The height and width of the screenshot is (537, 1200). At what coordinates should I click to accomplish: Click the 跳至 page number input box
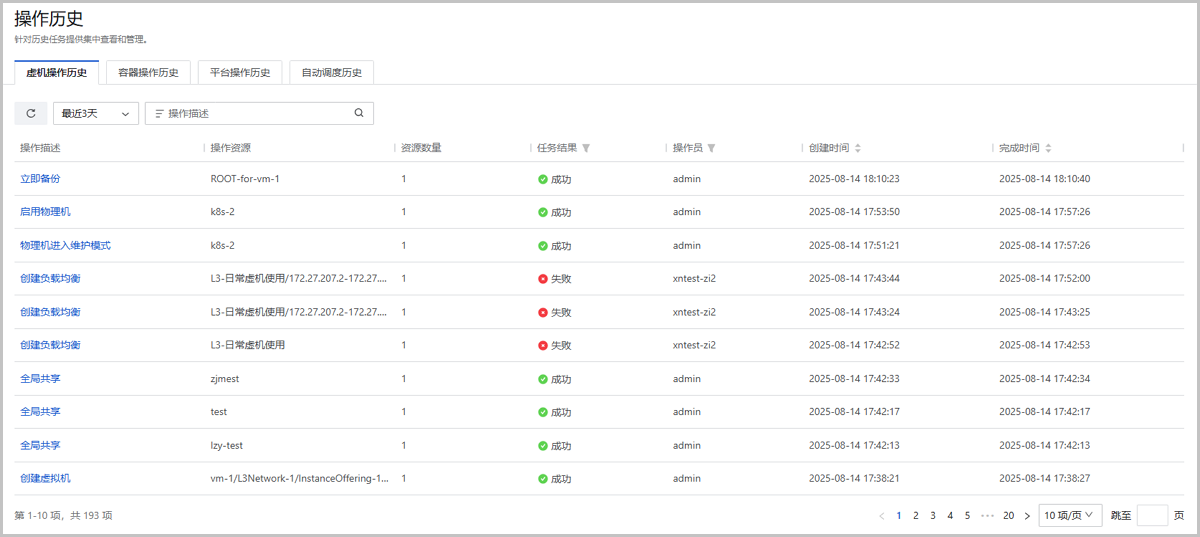pyautogui.click(x=1152, y=516)
